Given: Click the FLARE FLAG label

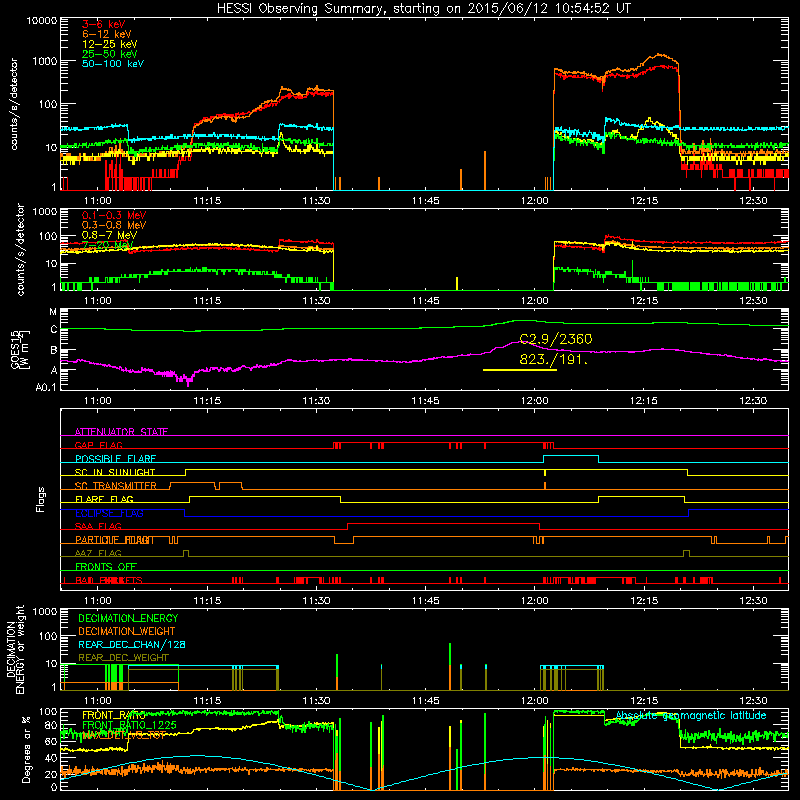Looking at the screenshot, I should tap(104, 499).
